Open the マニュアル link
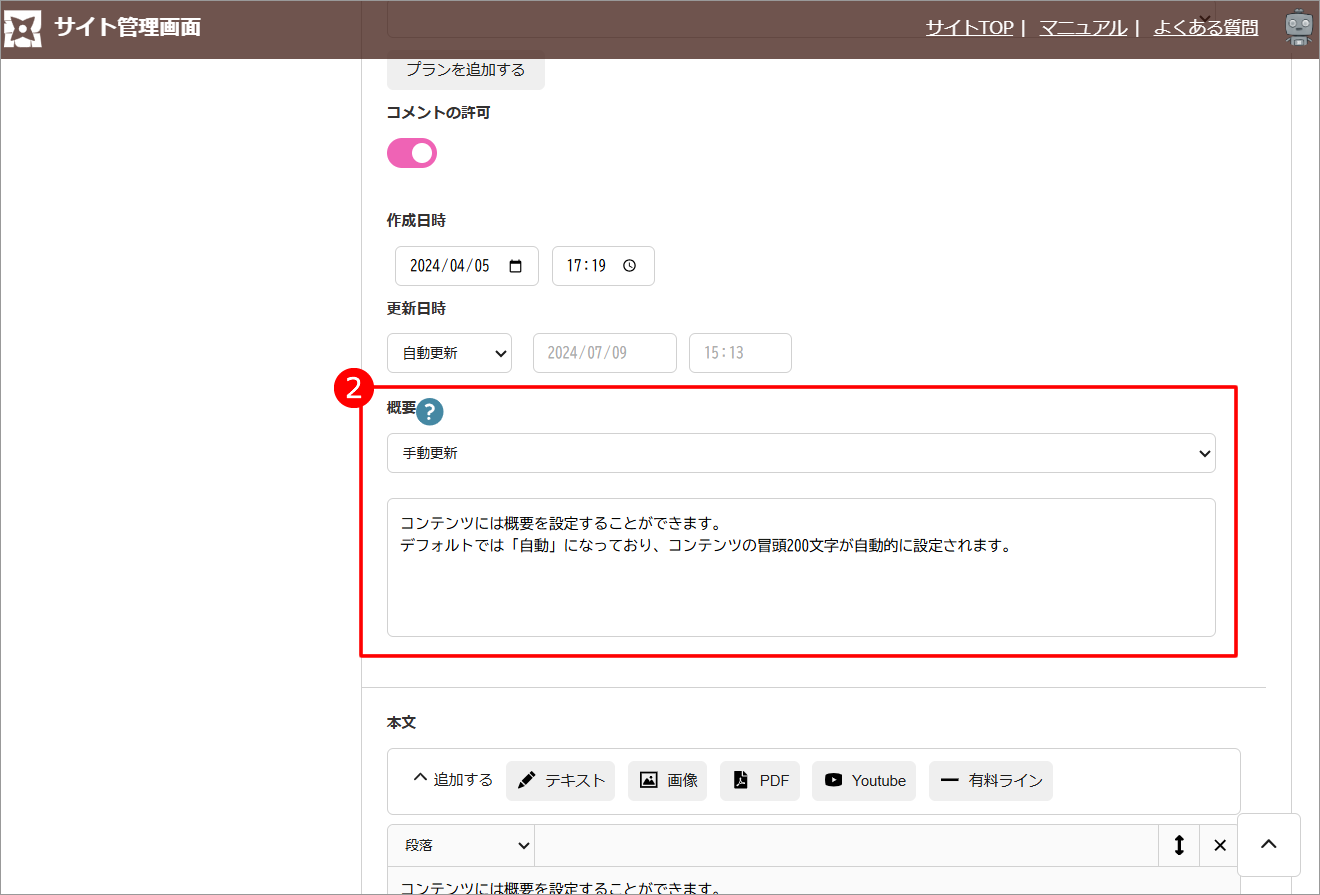This screenshot has width=1320, height=895. 1082,28
